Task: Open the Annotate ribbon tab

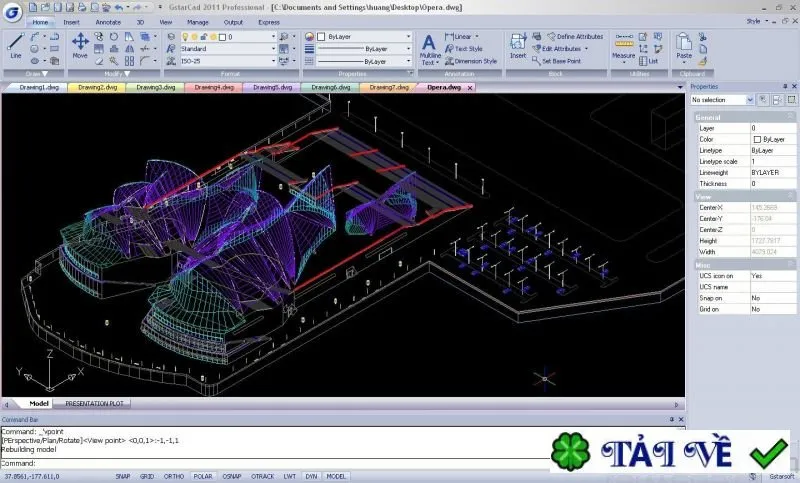Action: click(108, 22)
